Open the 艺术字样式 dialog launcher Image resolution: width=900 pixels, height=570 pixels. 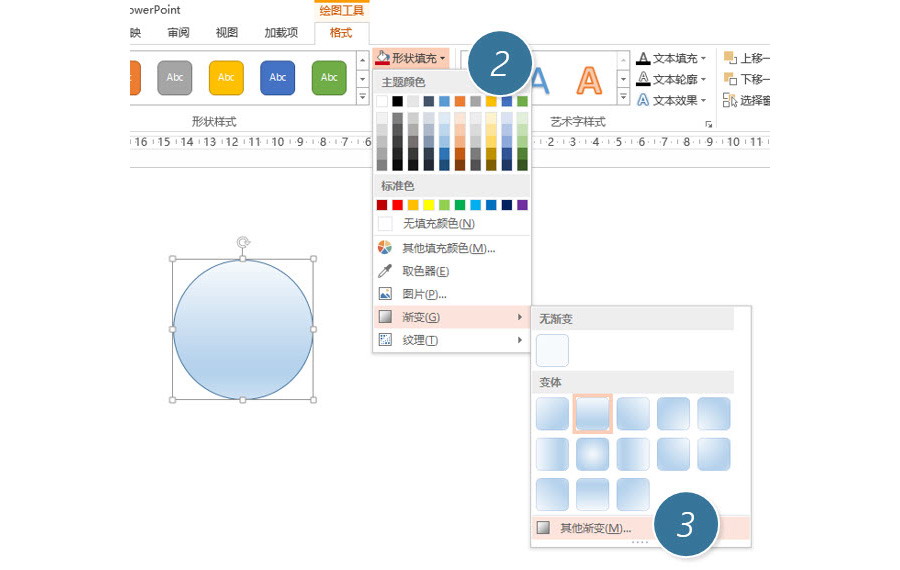click(x=709, y=124)
